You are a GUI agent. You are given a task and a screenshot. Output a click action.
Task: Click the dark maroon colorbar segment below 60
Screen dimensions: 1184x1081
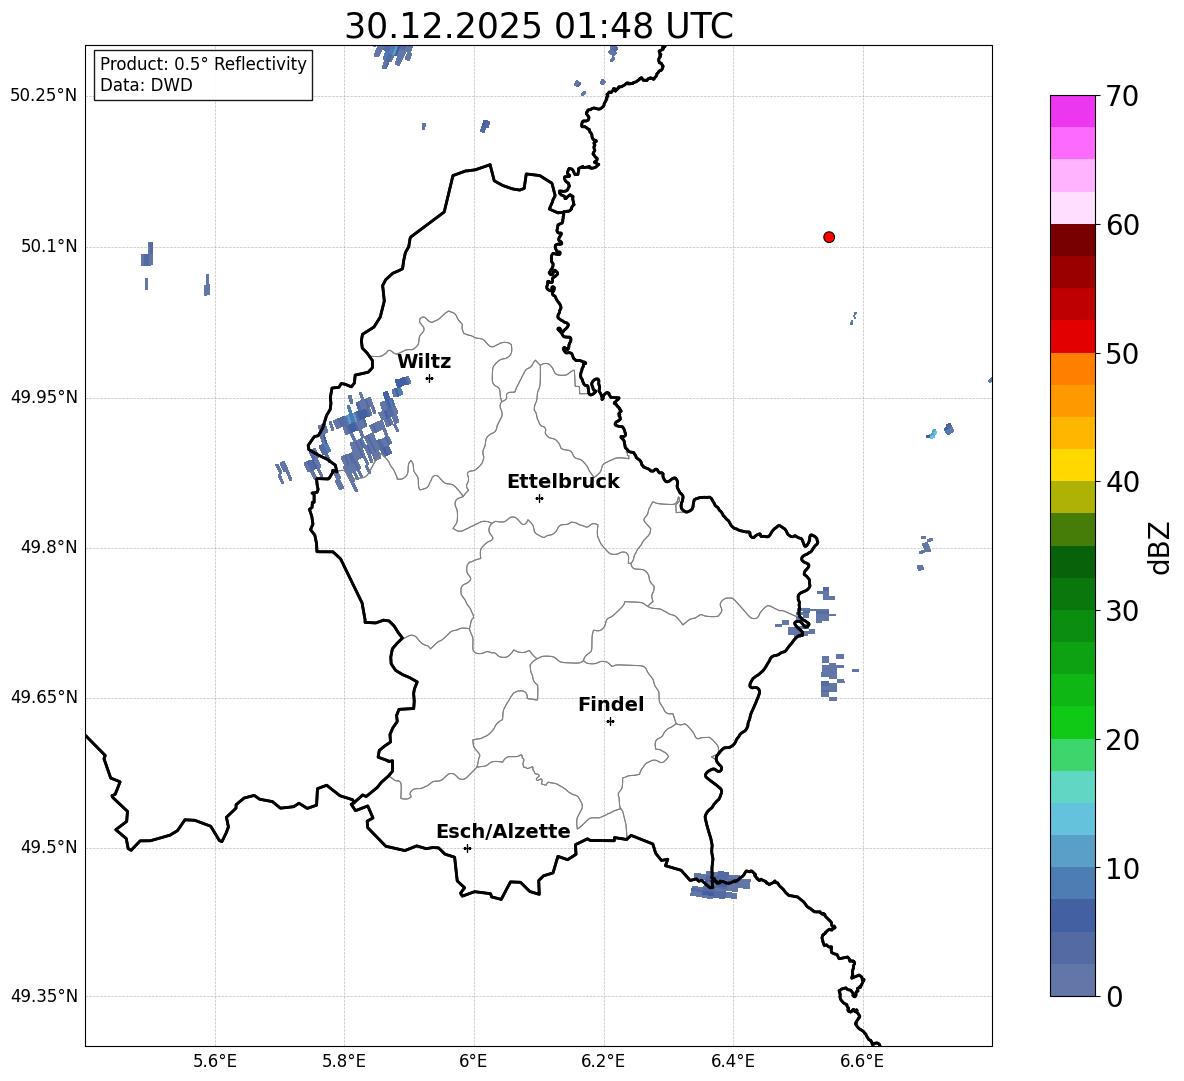[x=1072, y=240]
